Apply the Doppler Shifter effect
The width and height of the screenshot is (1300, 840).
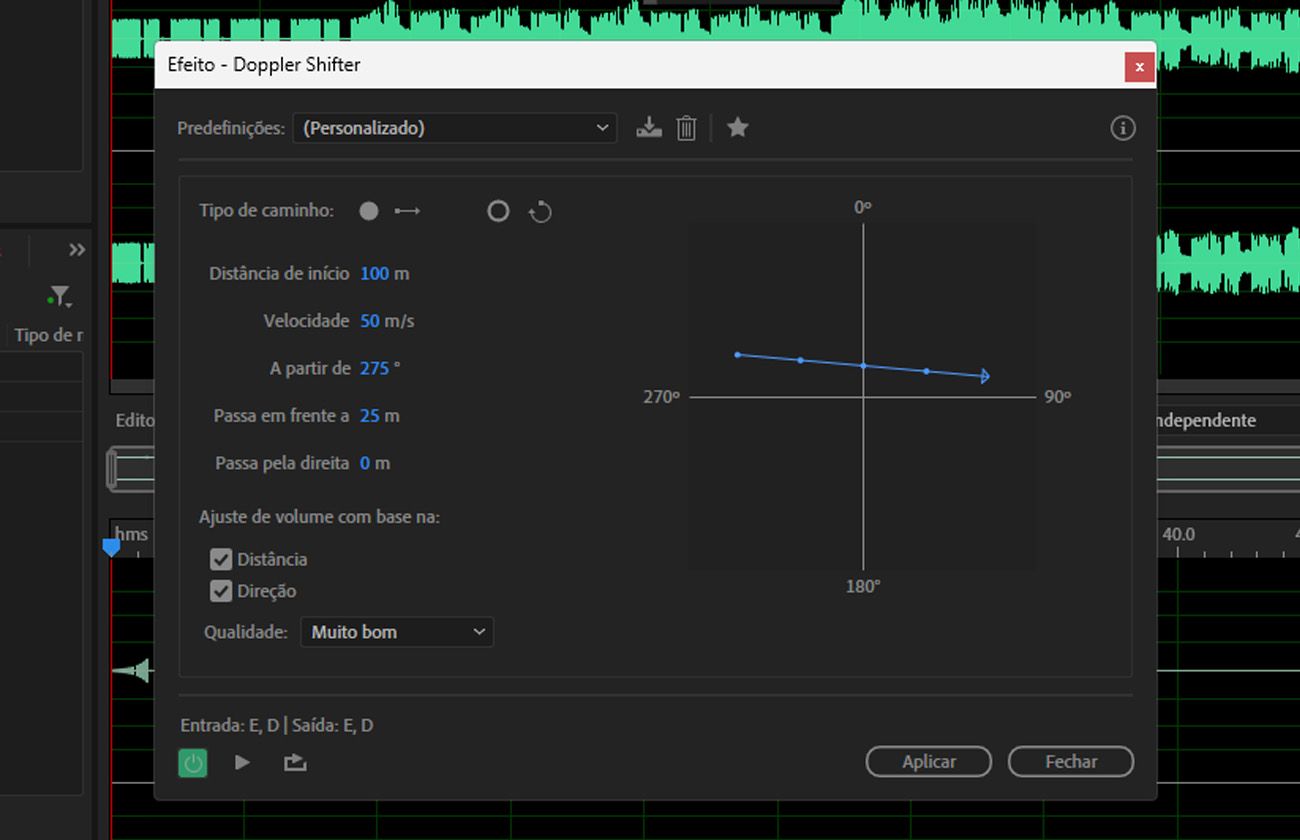[928, 761]
